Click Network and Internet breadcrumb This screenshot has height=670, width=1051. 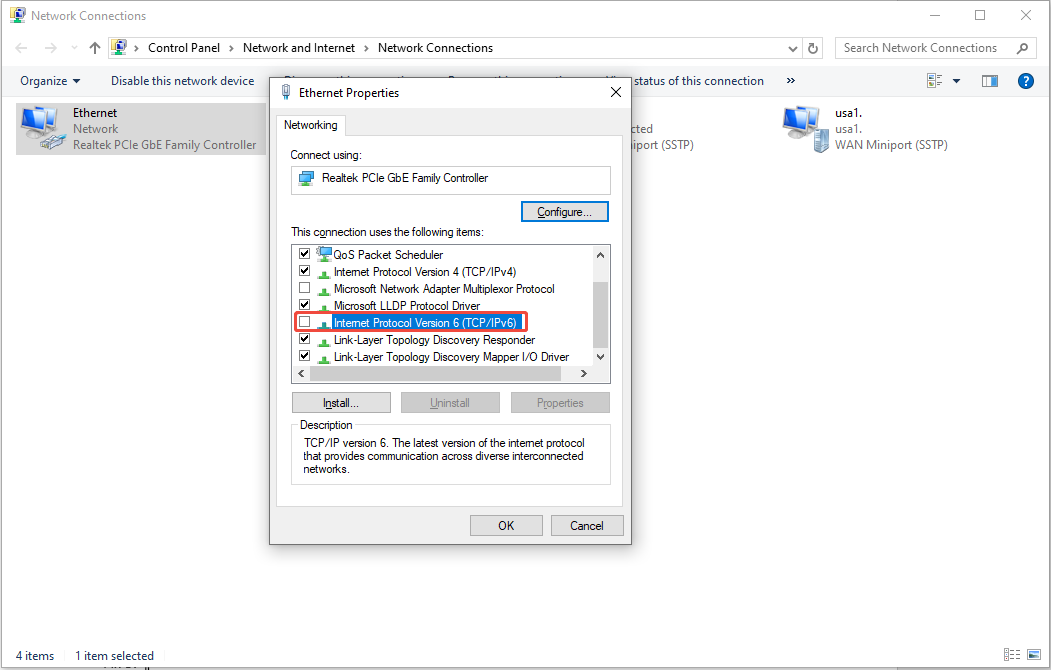tap(299, 48)
